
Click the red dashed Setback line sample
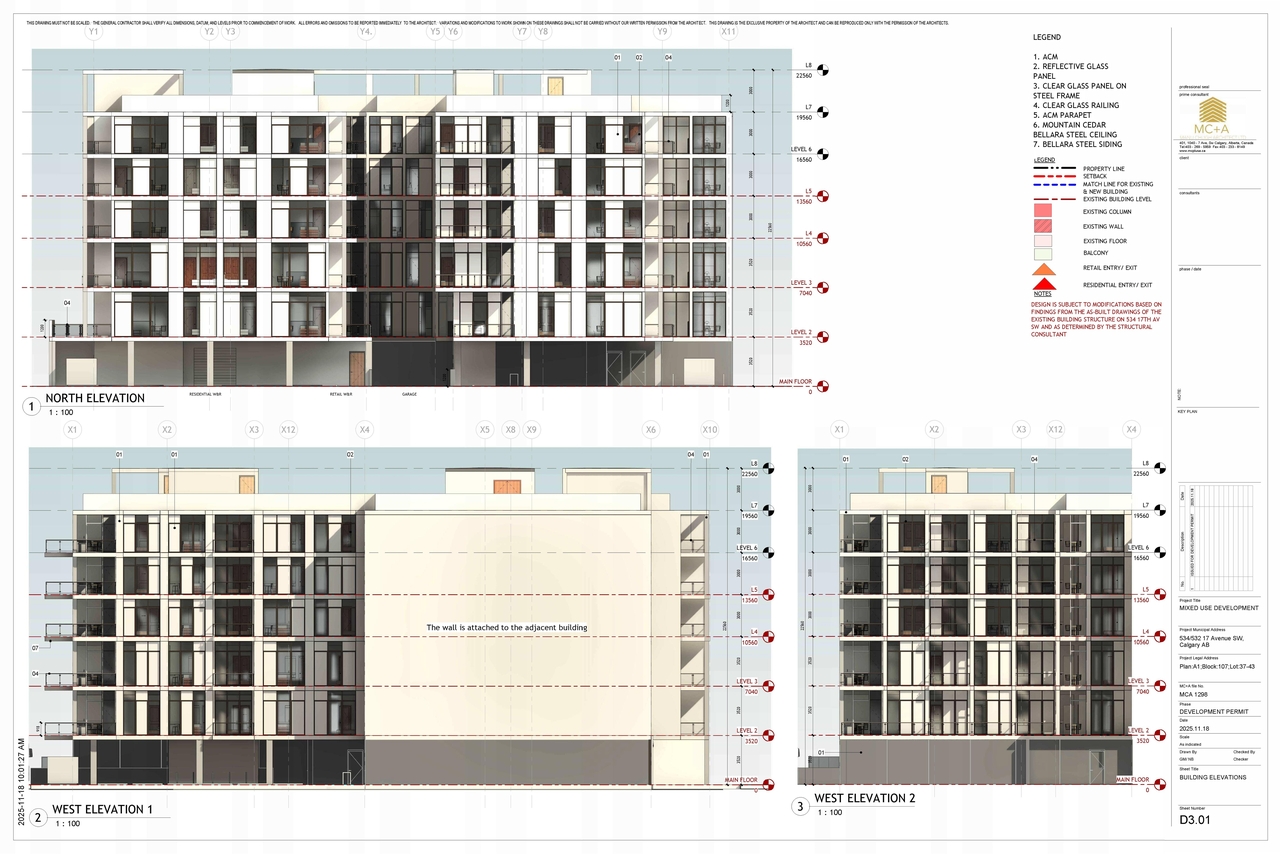pyautogui.click(x=1054, y=176)
